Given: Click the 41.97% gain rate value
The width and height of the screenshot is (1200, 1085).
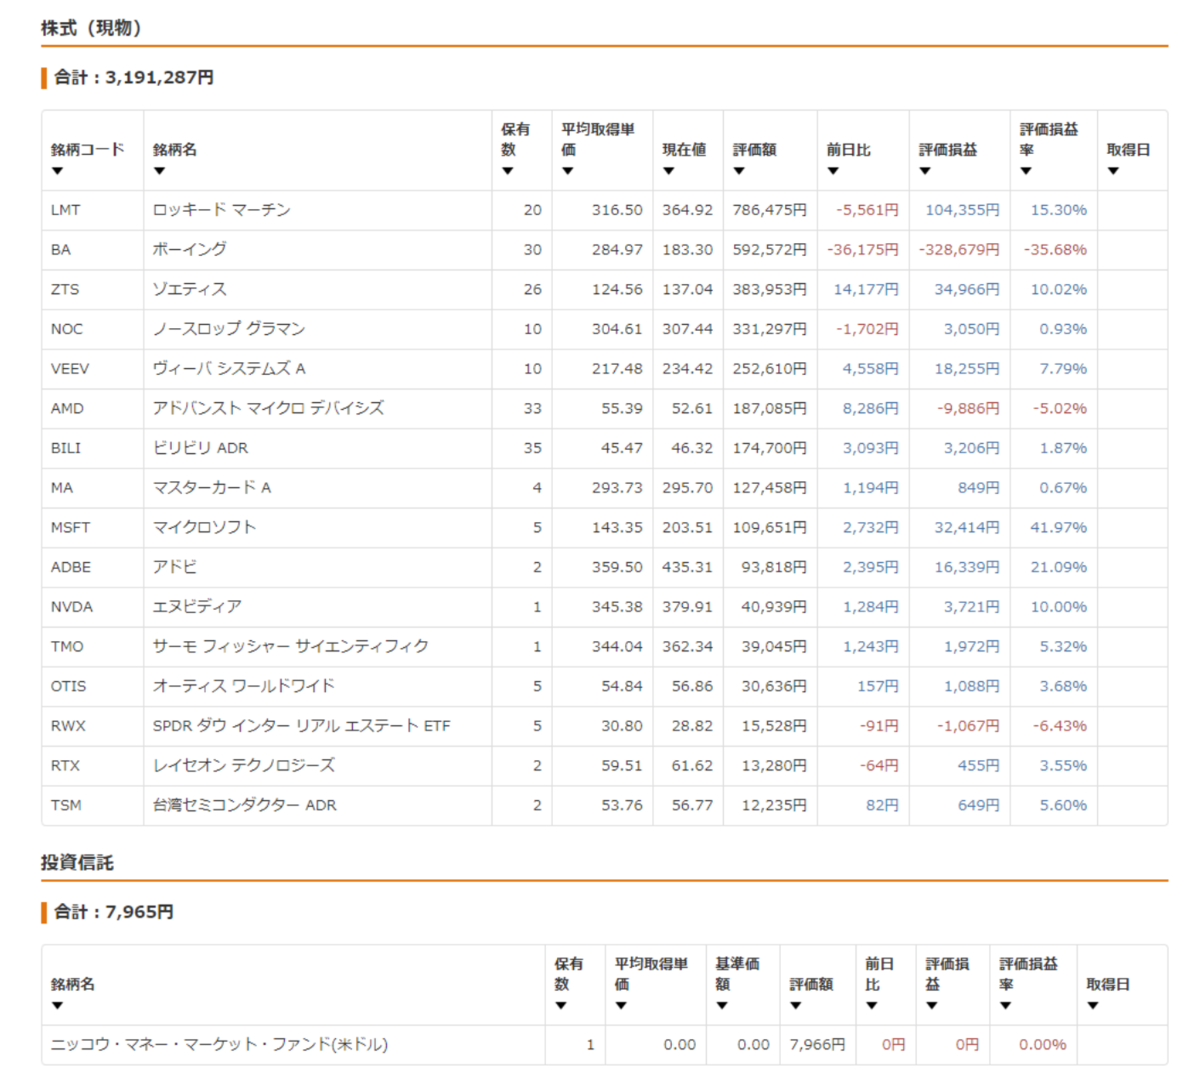Looking at the screenshot, I should click(x=1058, y=527).
